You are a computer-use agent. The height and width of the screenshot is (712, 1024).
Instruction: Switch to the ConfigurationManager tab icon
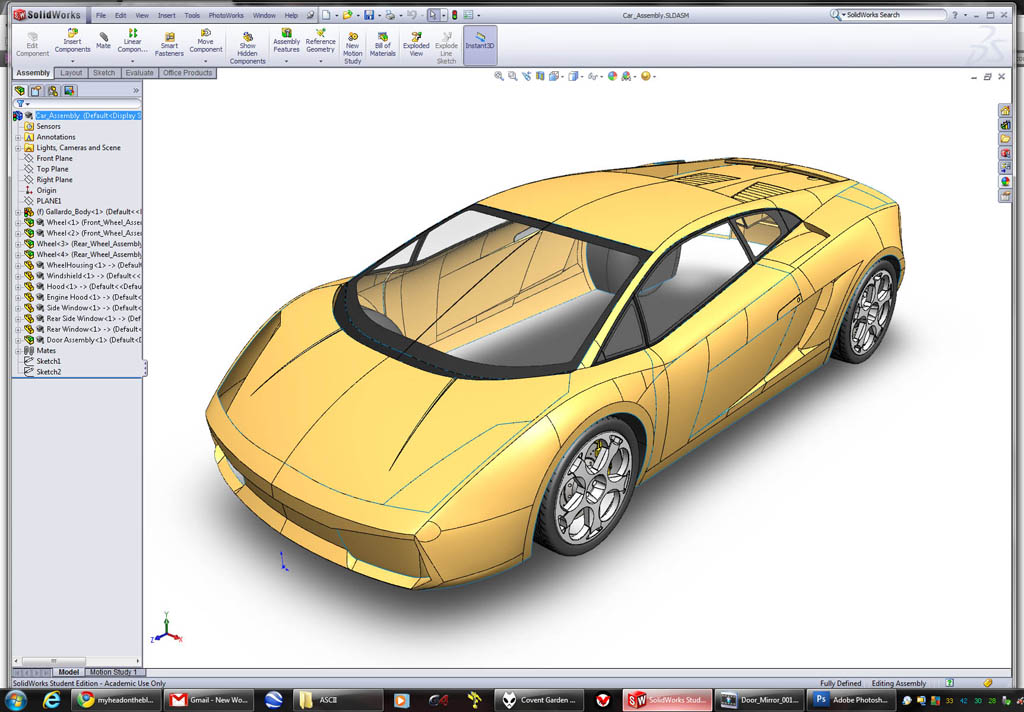click(53, 91)
